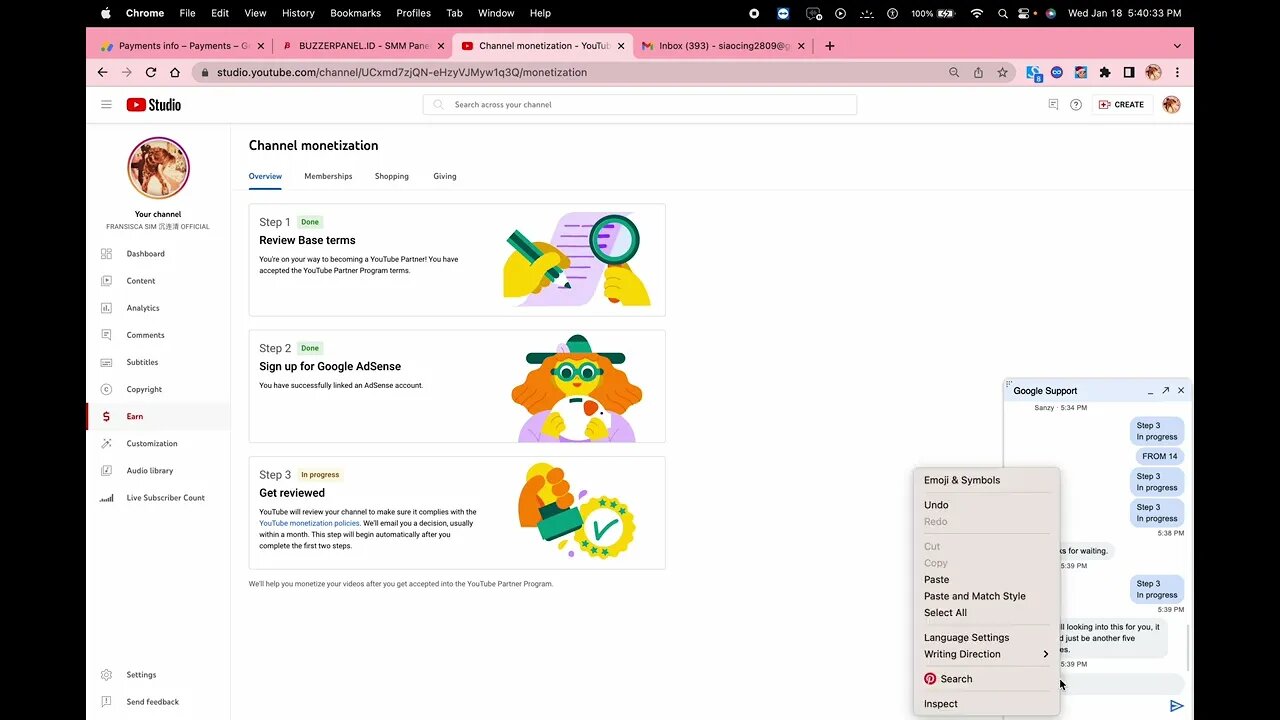Image resolution: width=1280 pixels, height=720 pixels.
Task: Expand the Chrome tab search chevron
Action: pyautogui.click(x=1177, y=46)
